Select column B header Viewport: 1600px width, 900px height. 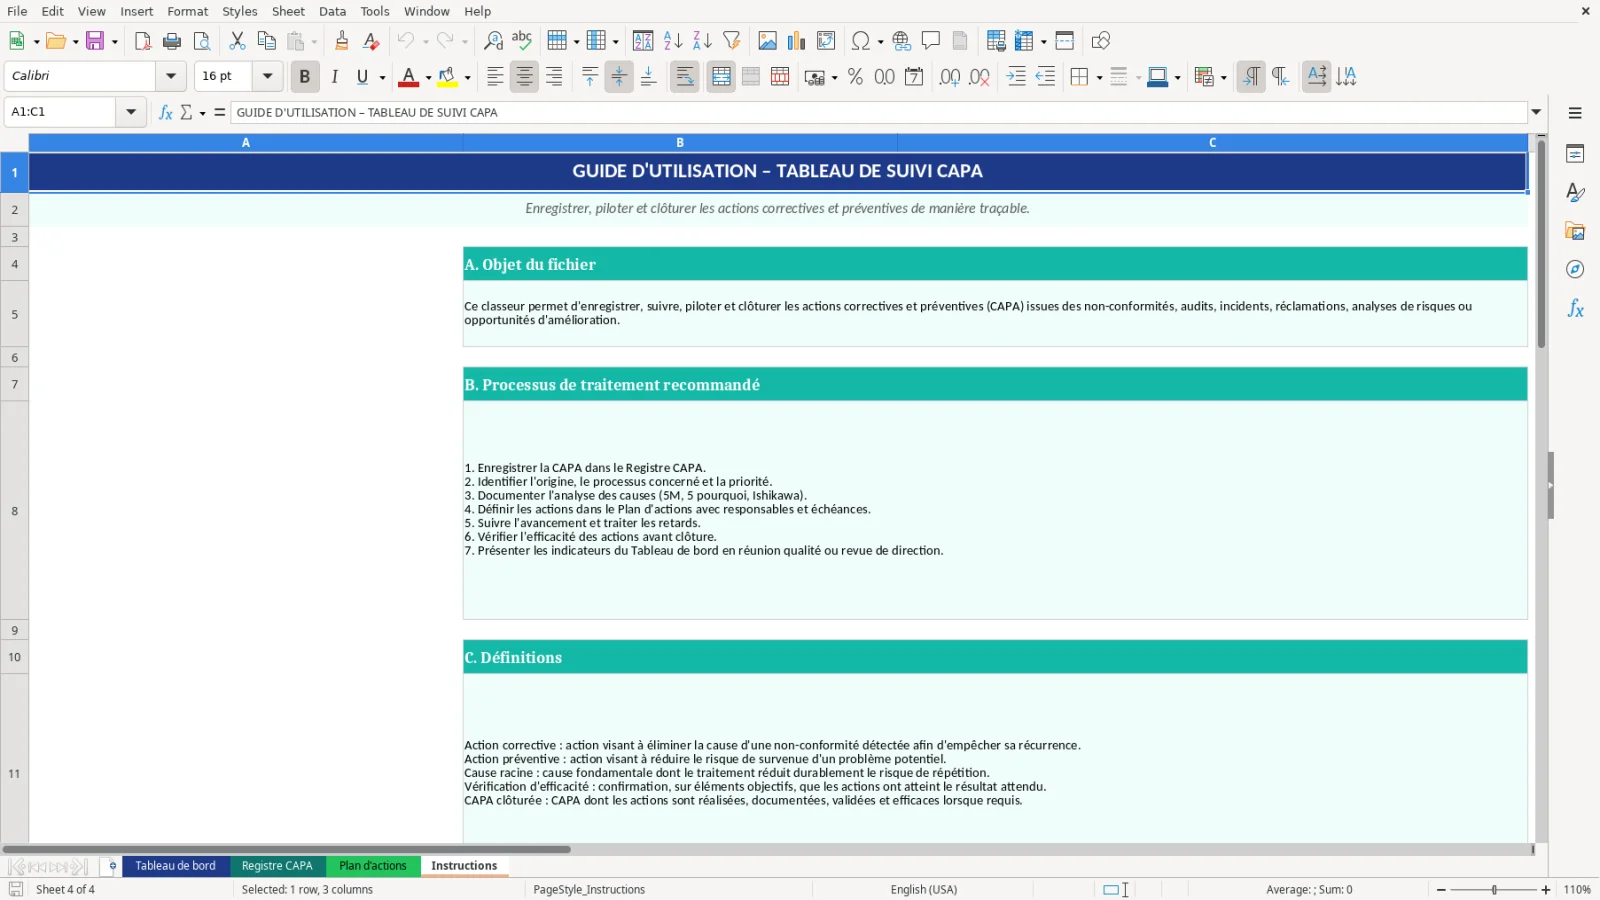pos(680,143)
